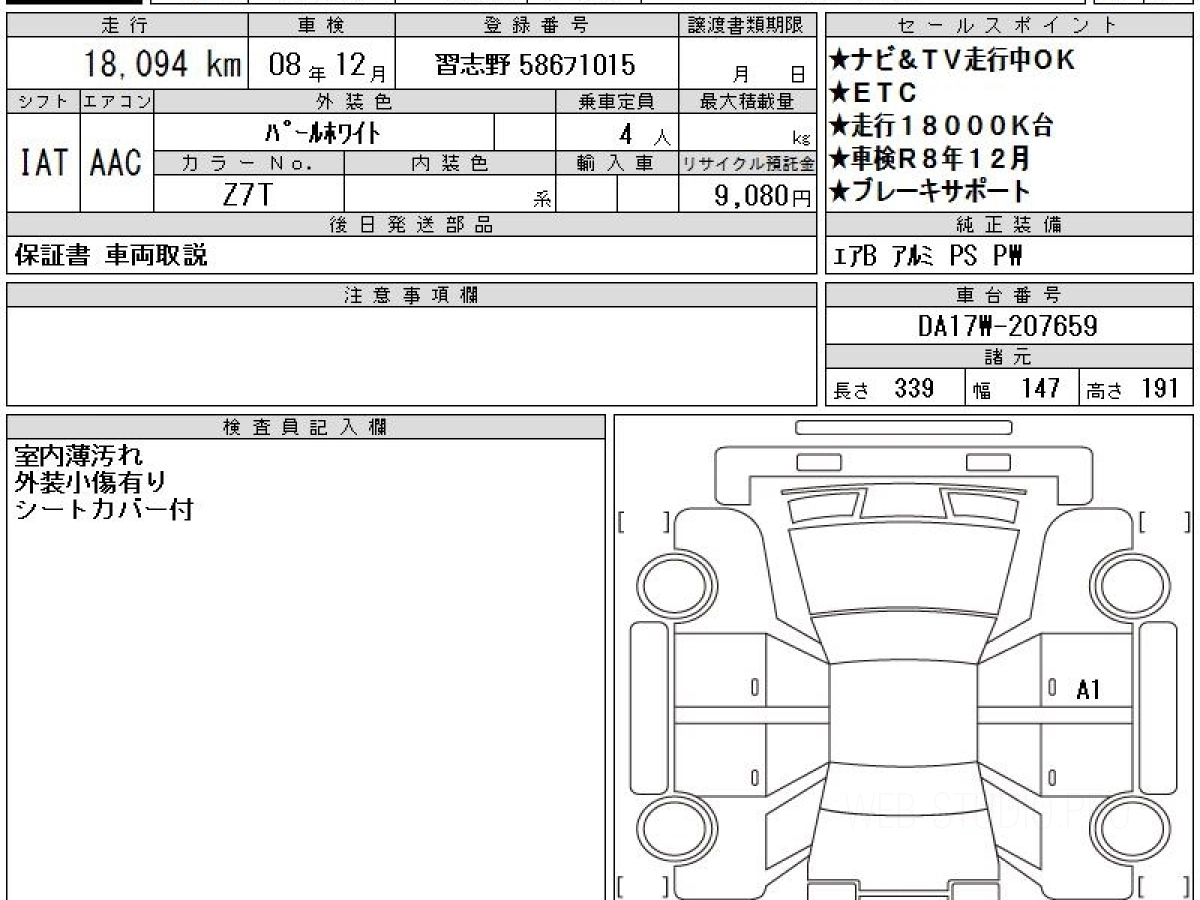Image resolution: width=1200 pixels, height=900 pixels.
Task: Select the IAT shift value
Action: [x=43, y=162]
